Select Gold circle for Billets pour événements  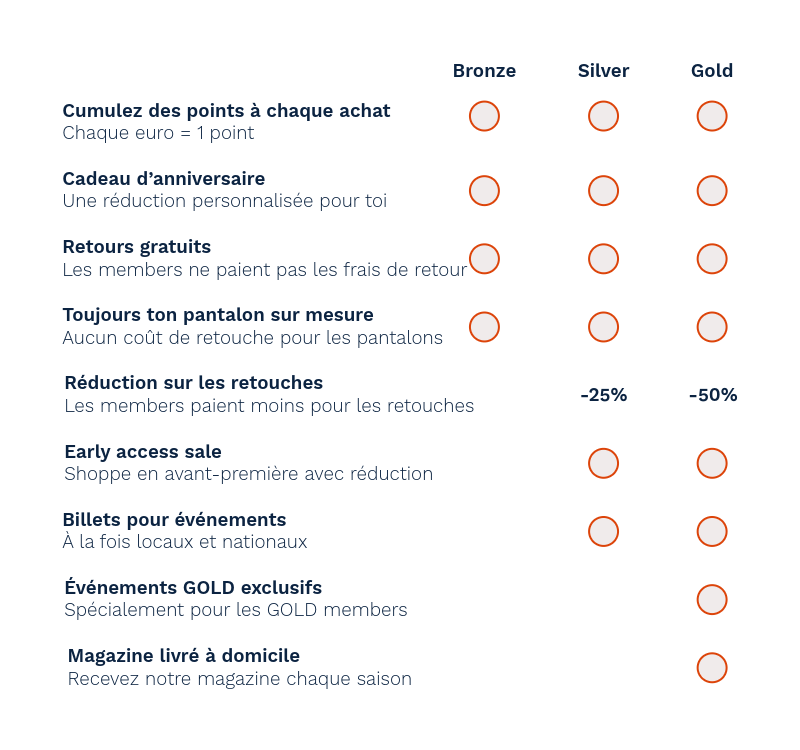click(712, 531)
